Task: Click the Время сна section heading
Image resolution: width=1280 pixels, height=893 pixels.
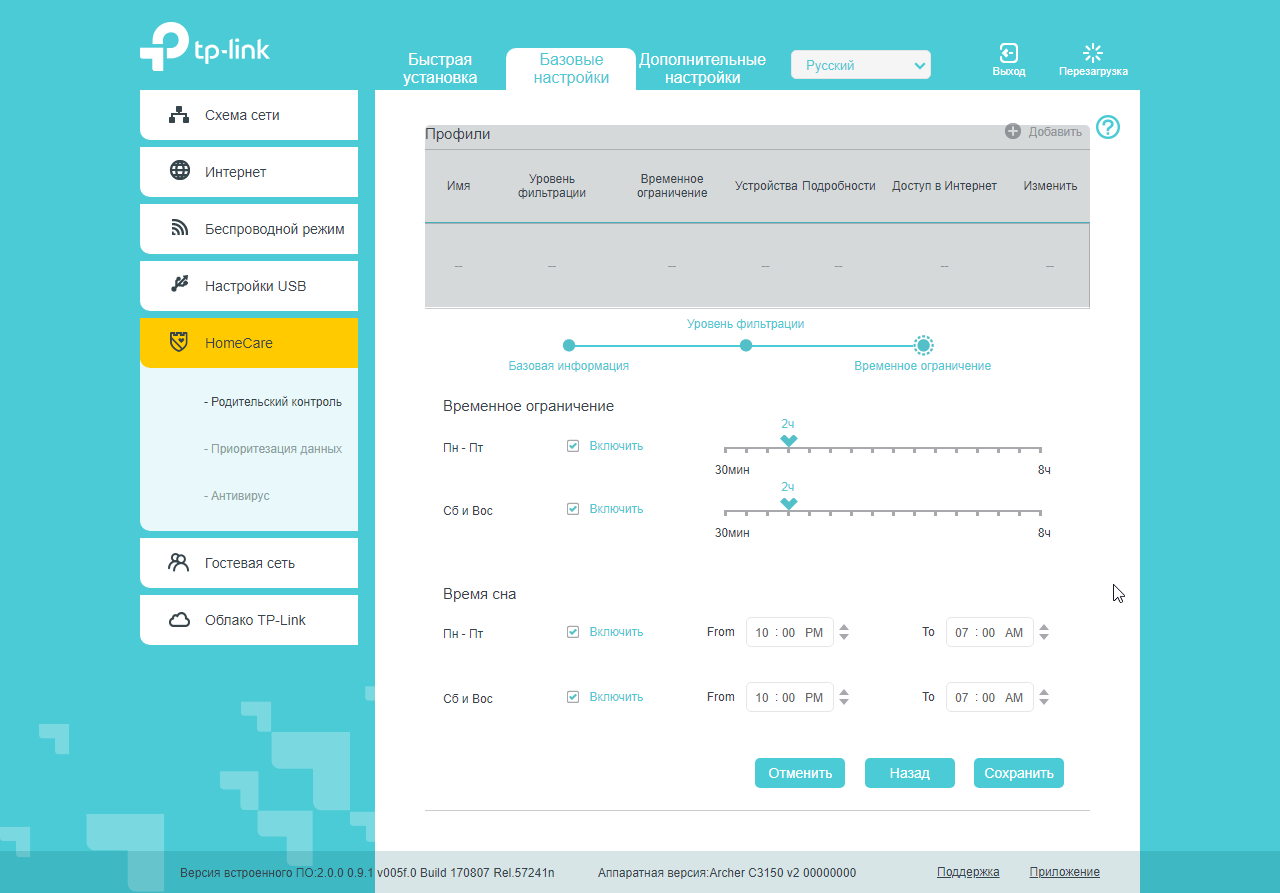Action: (x=480, y=594)
